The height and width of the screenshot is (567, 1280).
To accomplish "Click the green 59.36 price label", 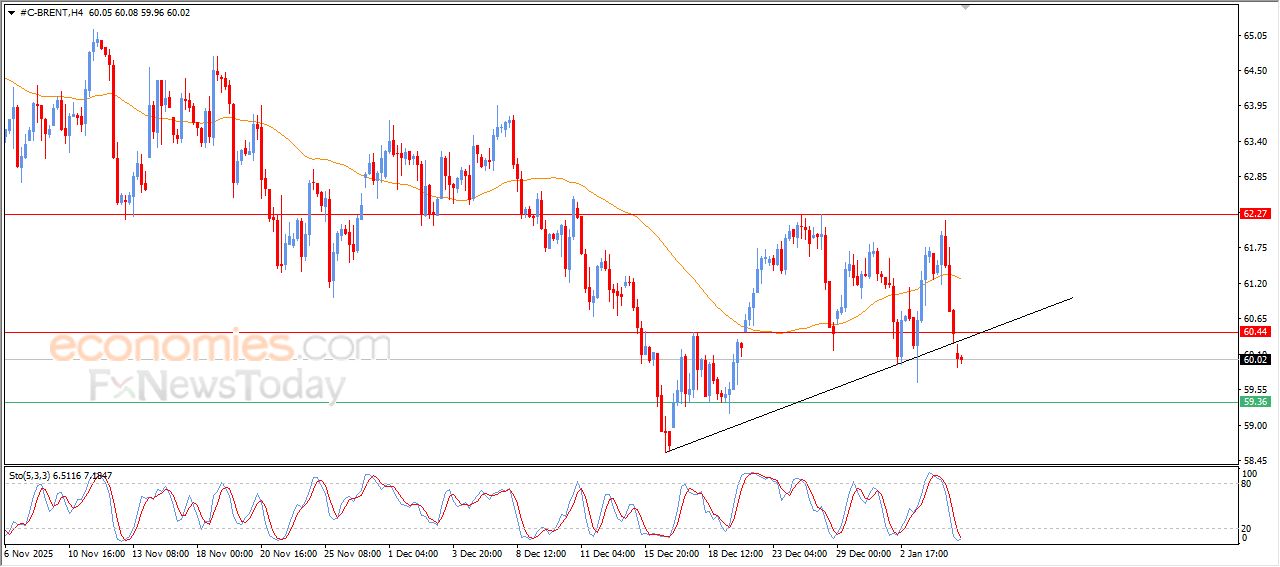I will [x=1254, y=402].
